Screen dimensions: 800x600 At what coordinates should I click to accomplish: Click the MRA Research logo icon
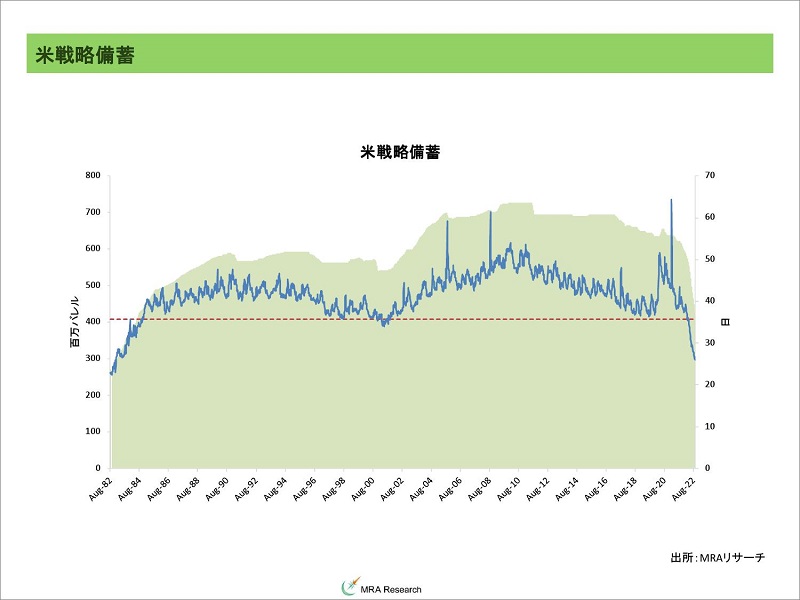(351, 587)
